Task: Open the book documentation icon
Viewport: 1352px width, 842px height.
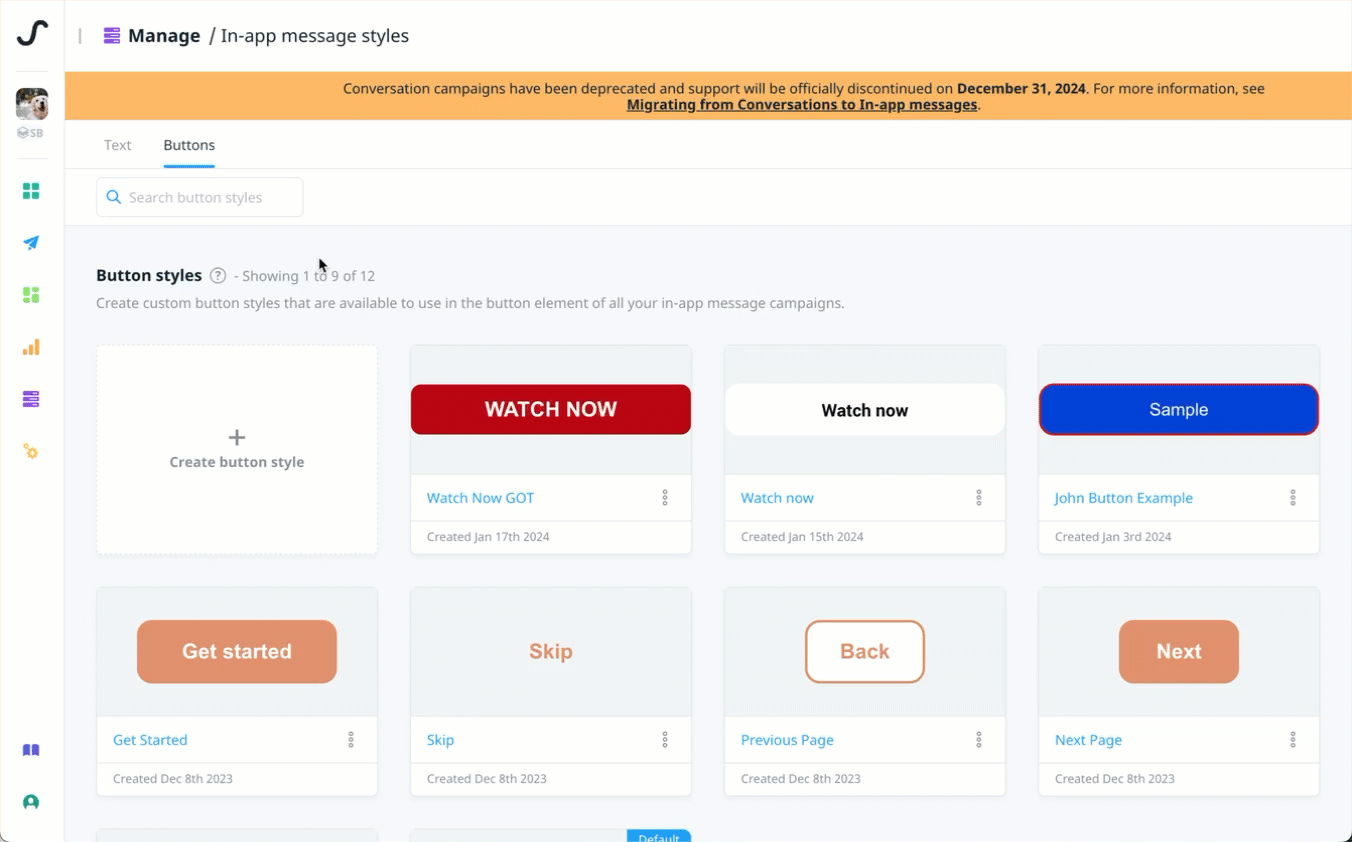Action: [x=31, y=750]
